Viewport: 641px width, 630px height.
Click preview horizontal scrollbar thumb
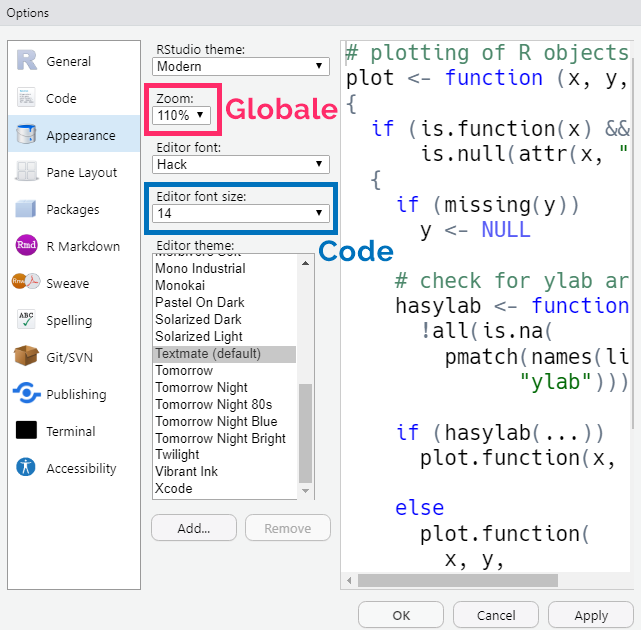pyautogui.click(x=458, y=580)
